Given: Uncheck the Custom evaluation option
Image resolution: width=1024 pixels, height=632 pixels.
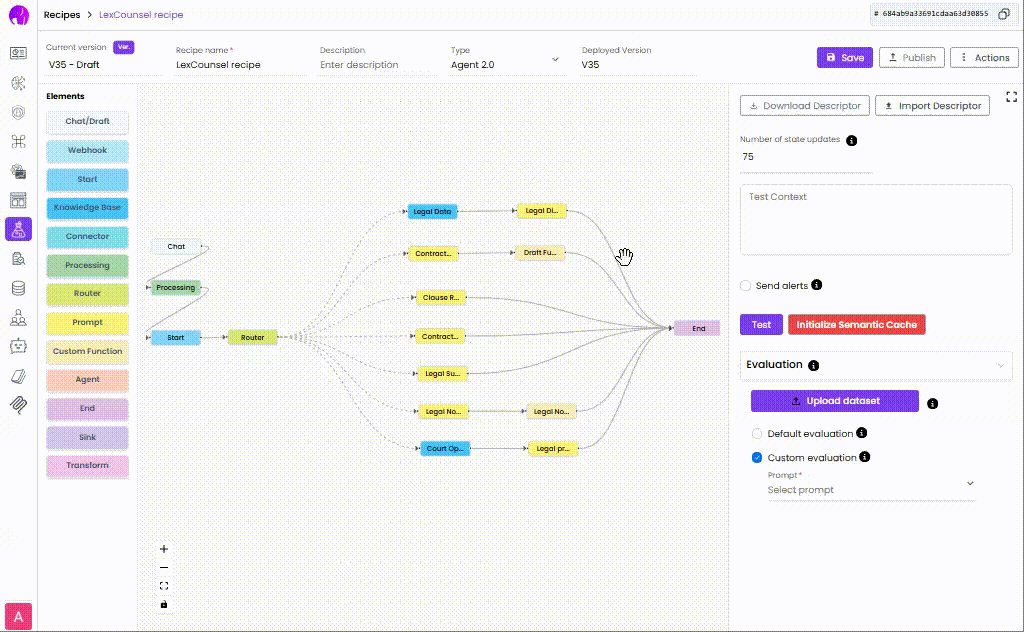Looking at the screenshot, I should tap(758, 458).
